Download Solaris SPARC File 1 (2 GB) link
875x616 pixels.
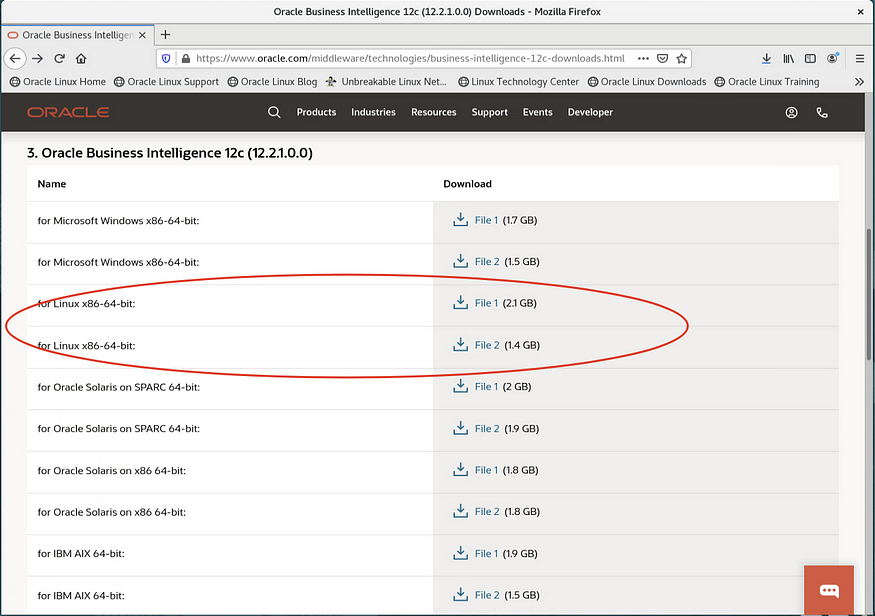pos(486,387)
